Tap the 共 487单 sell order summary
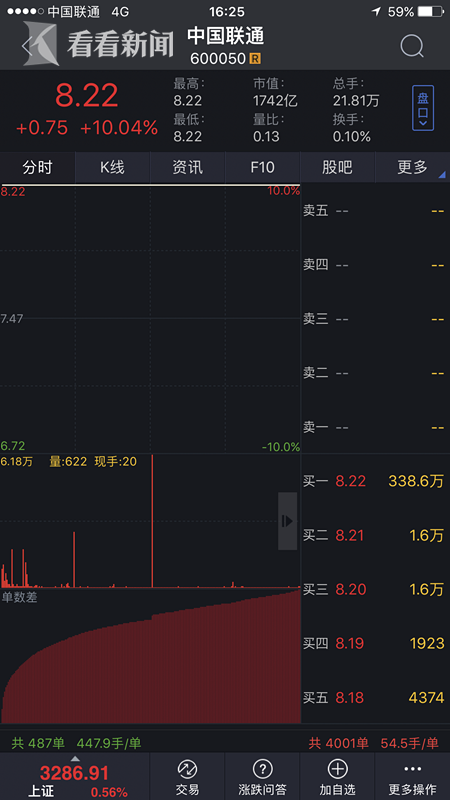The height and width of the screenshot is (800, 450). [x=38, y=743]
